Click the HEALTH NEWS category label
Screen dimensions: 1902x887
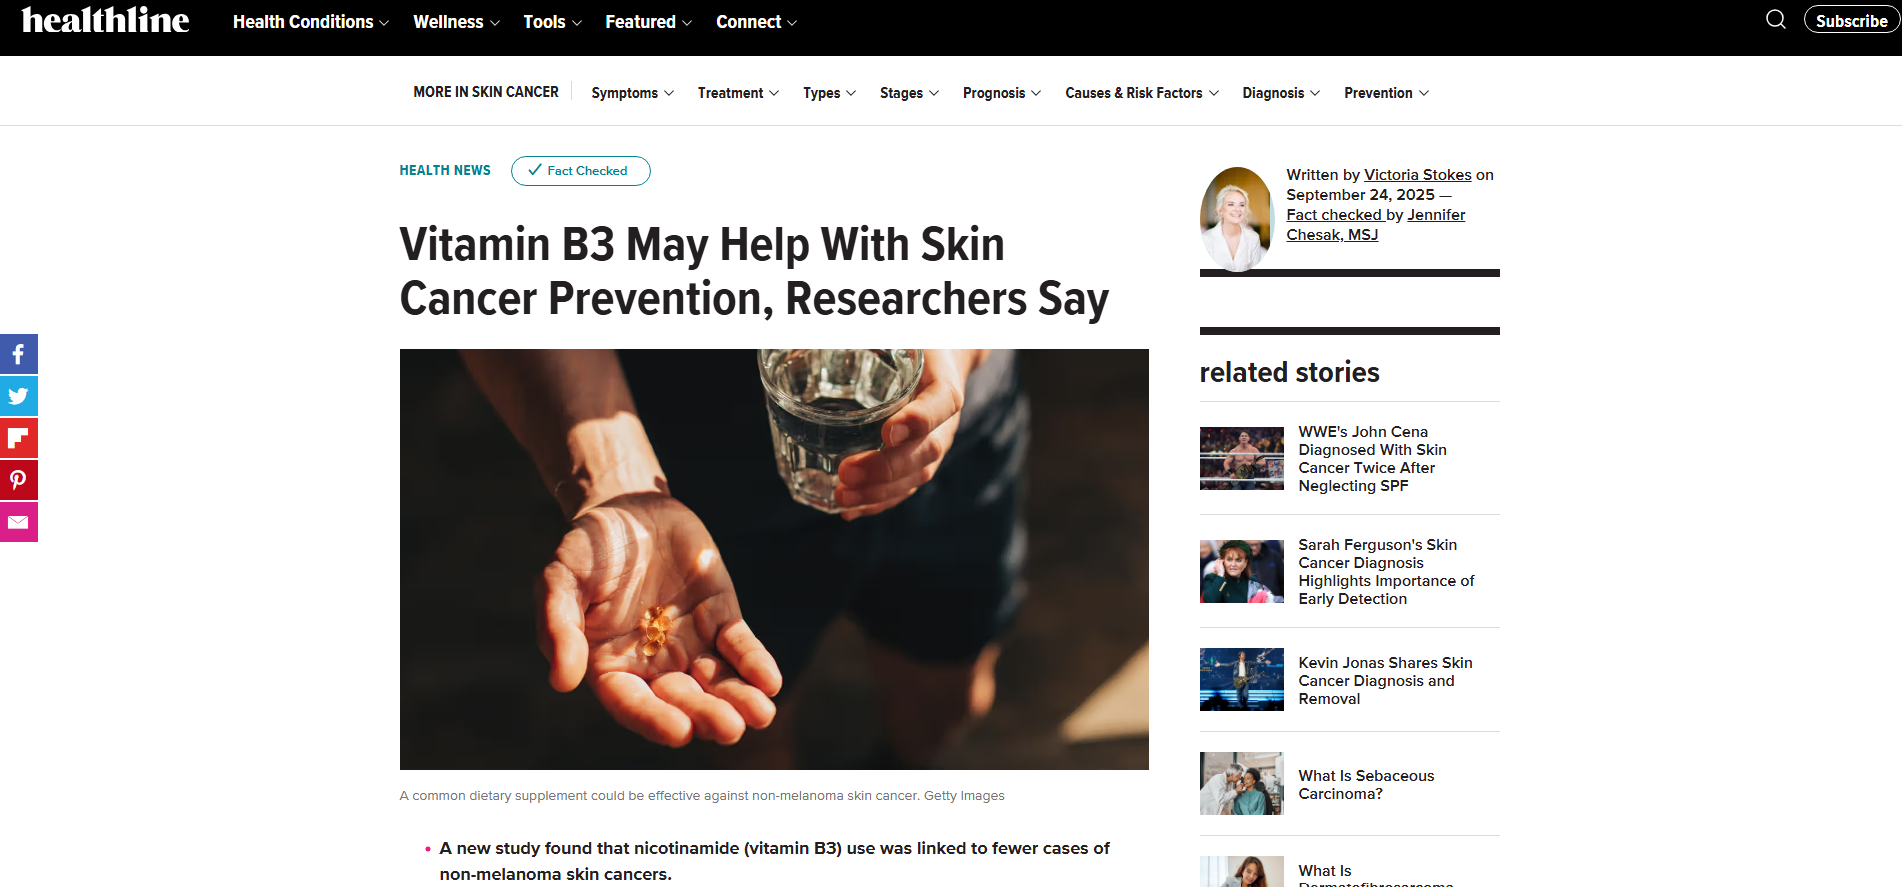point(445,171)
